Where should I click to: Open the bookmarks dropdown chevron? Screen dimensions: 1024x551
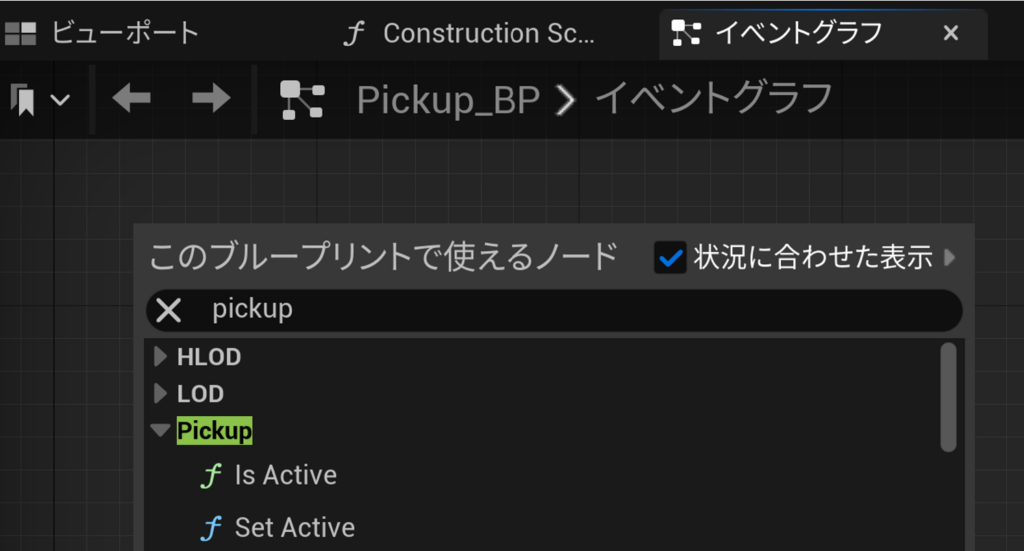pos(60,100)
